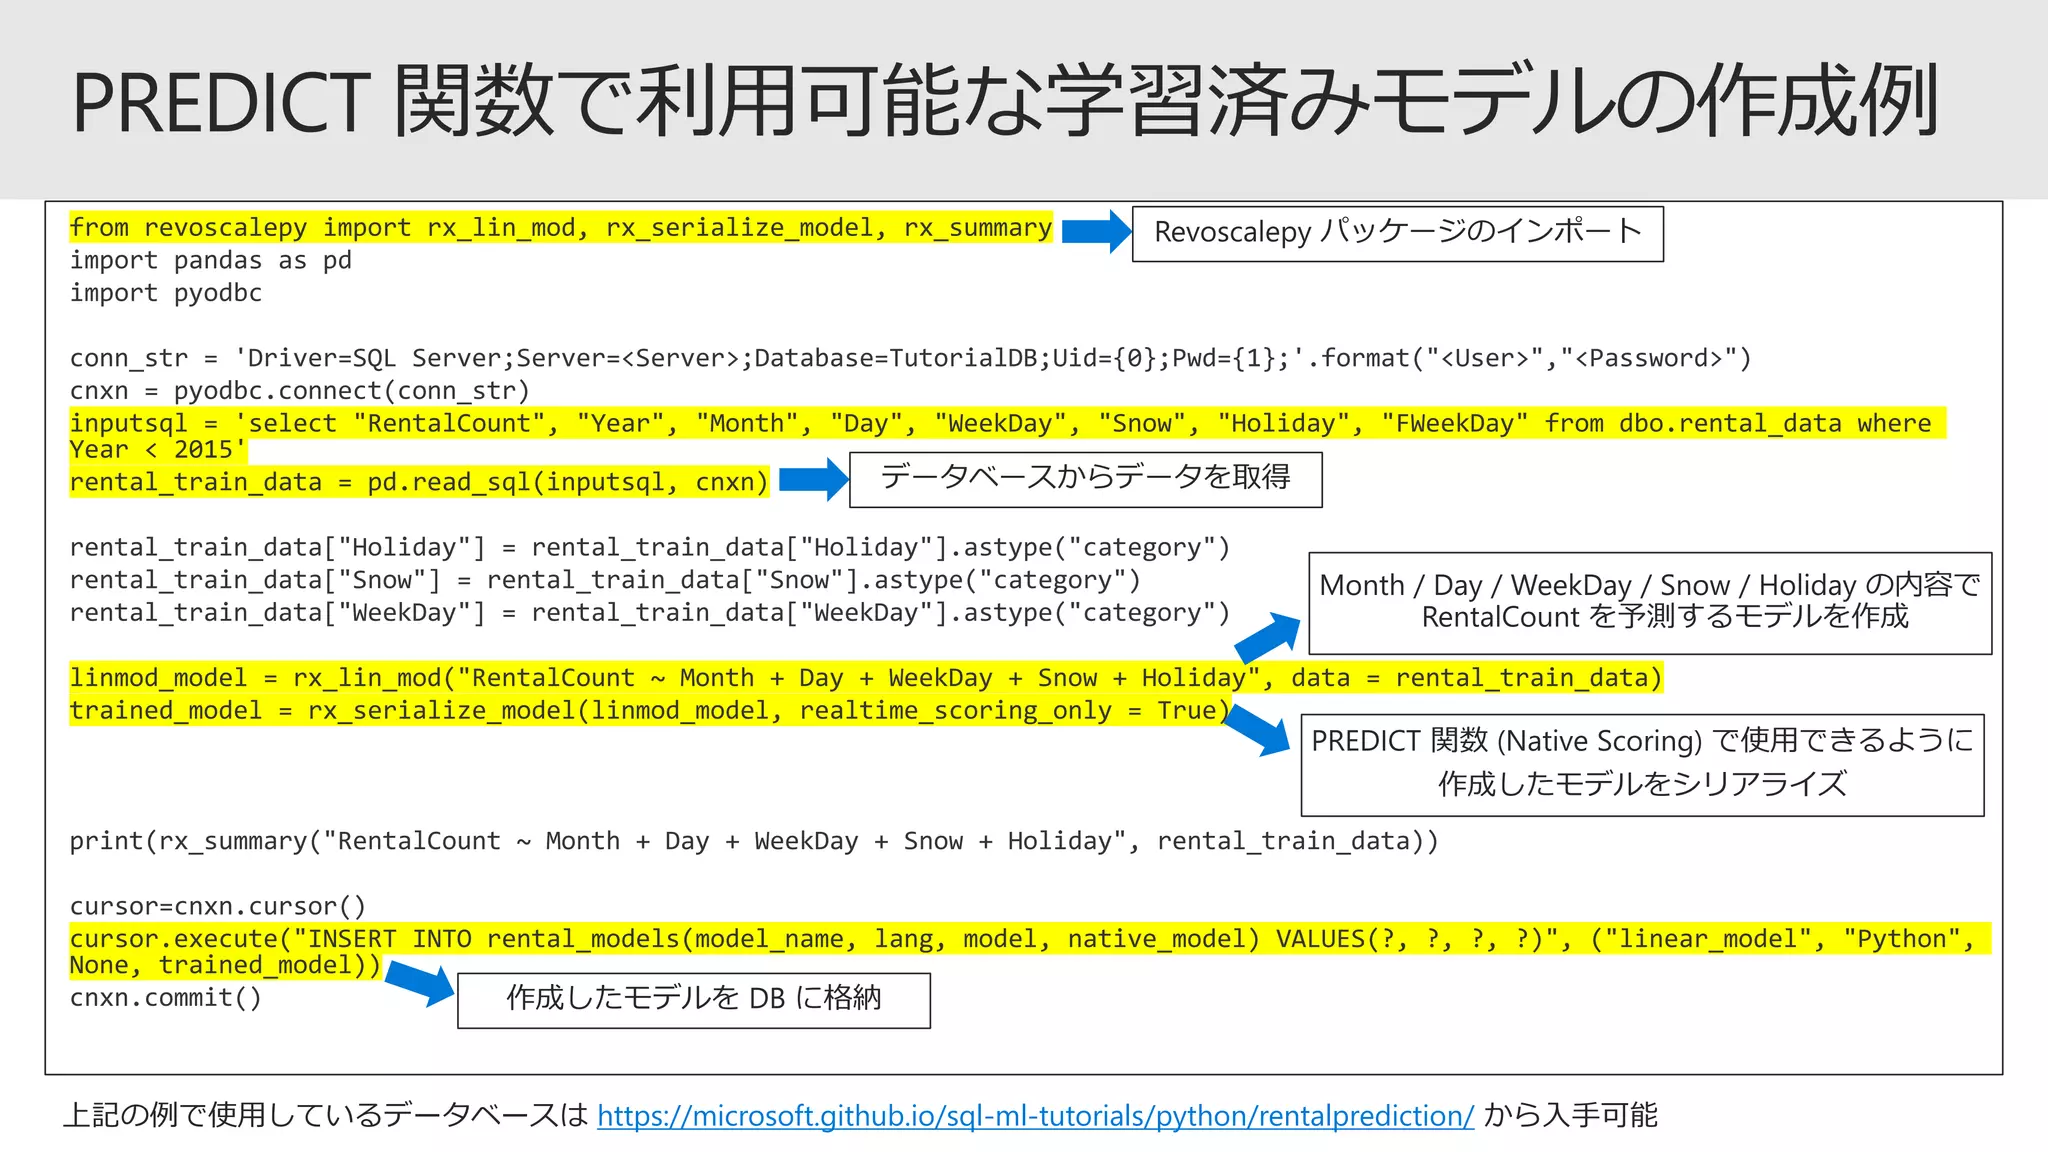
Task: Click the 'linmod_model = rx_lin_mod(' line
Action: click(866, 678)
